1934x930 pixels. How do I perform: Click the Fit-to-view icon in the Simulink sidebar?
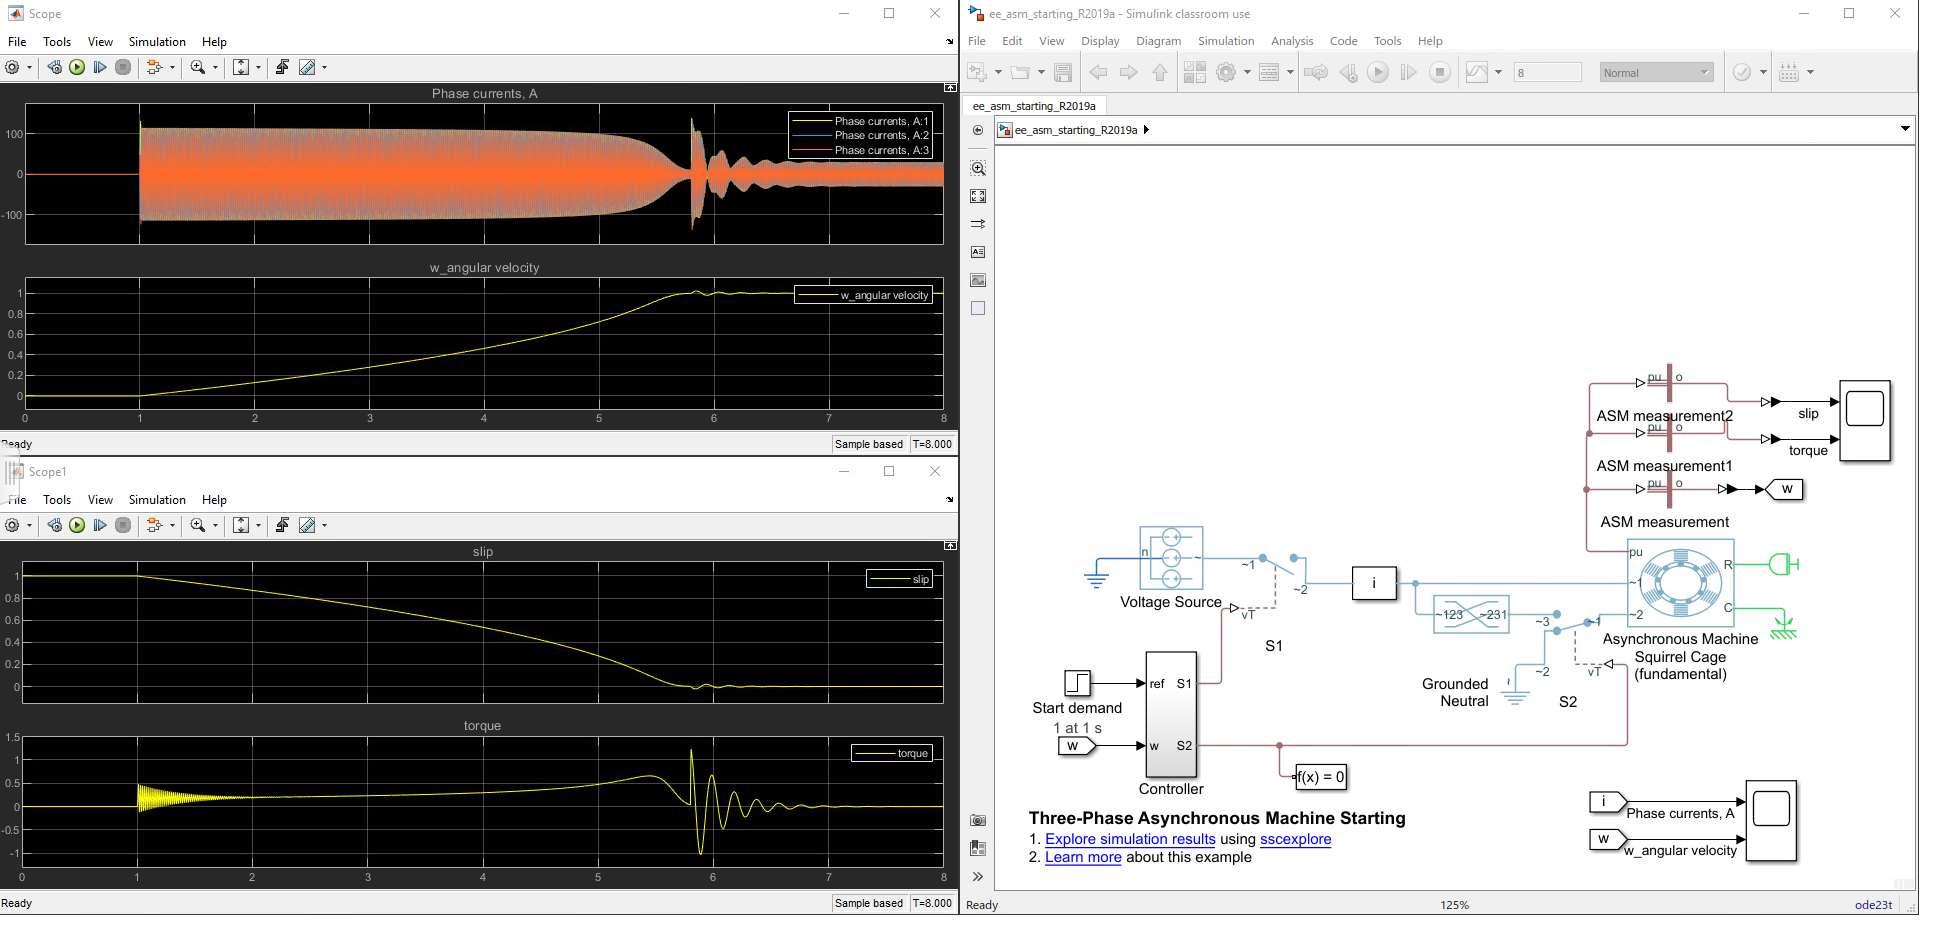point(977,196)
